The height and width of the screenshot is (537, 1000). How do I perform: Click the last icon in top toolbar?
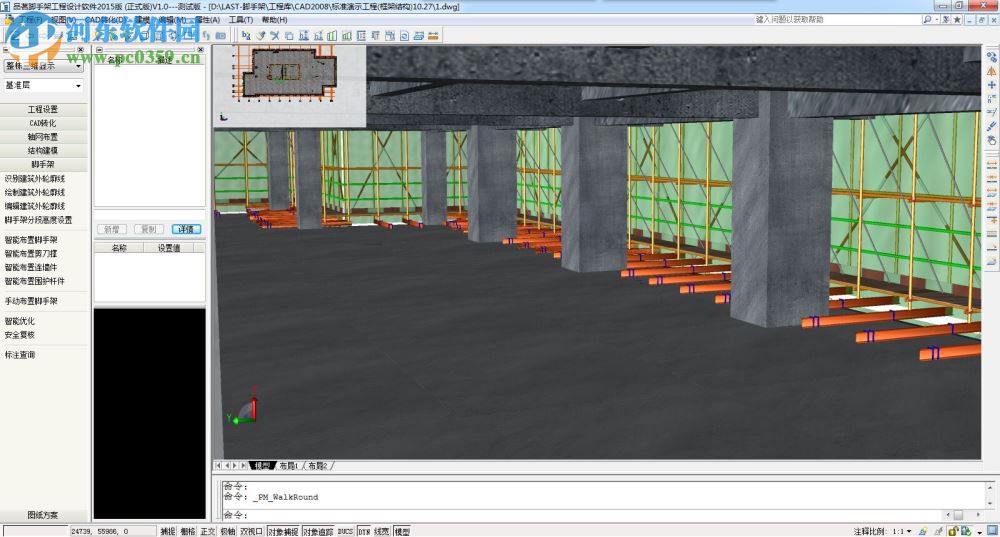point(435,36)
